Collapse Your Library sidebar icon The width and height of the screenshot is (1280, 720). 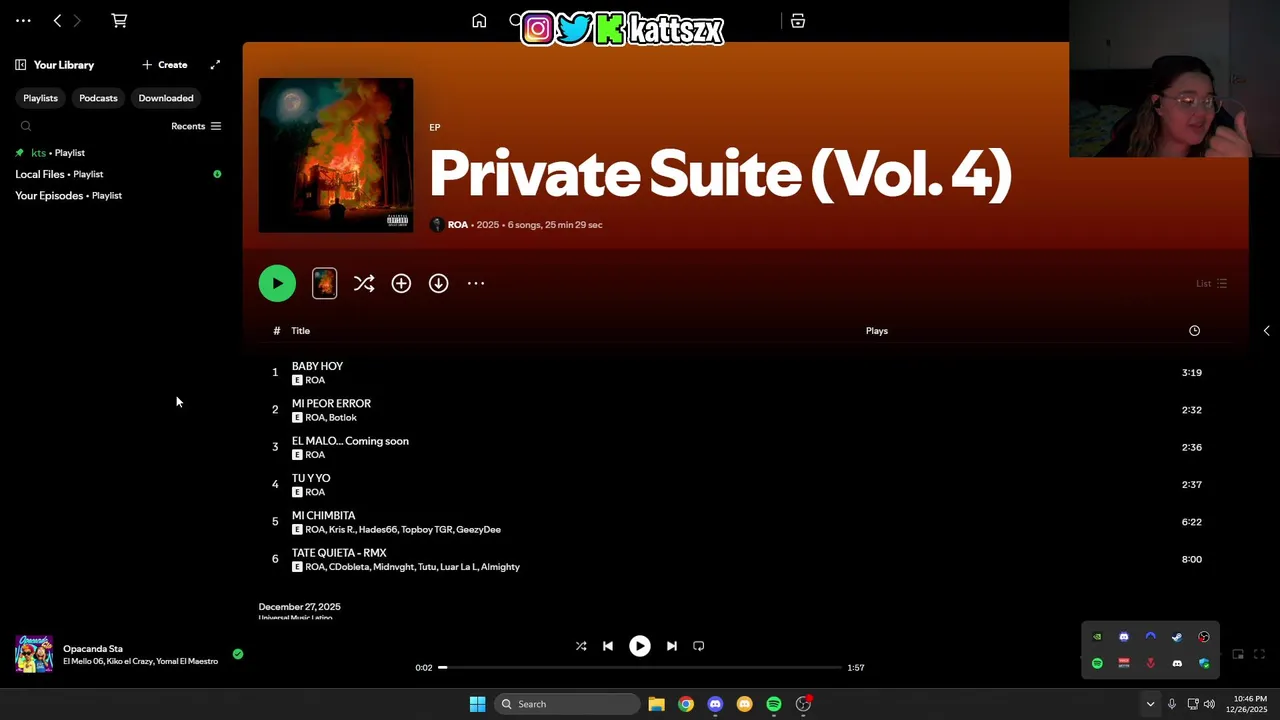tap(21, 65)
